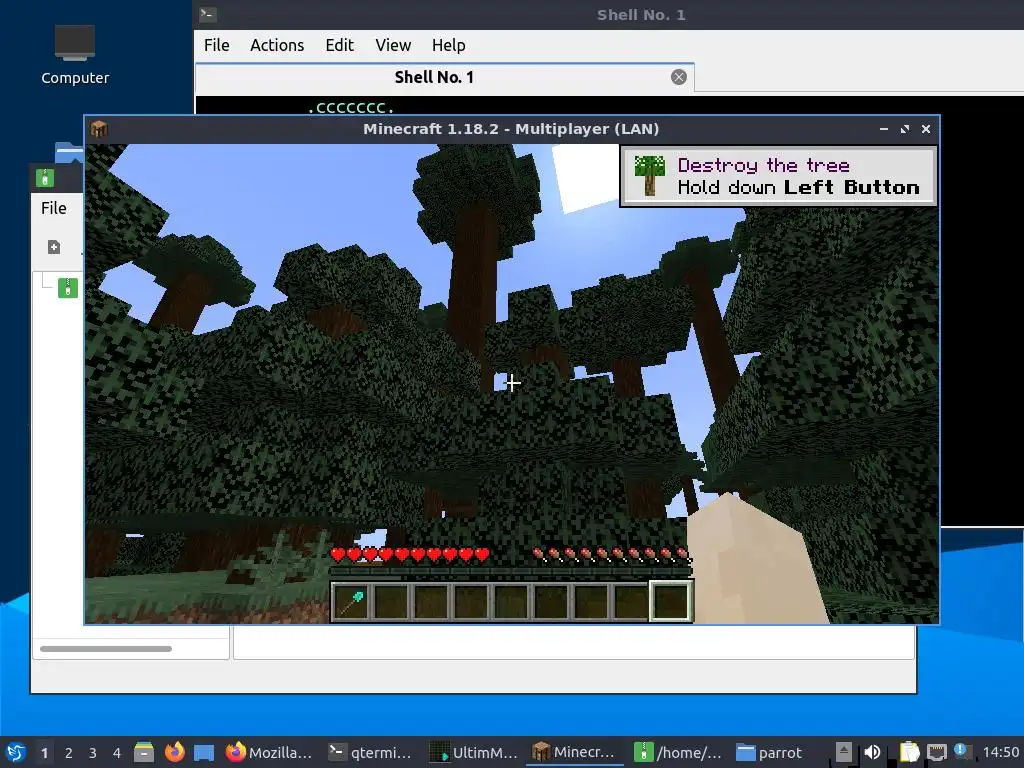
Task: Open the View menu in the terminal
Action: [x=393, y=45]
